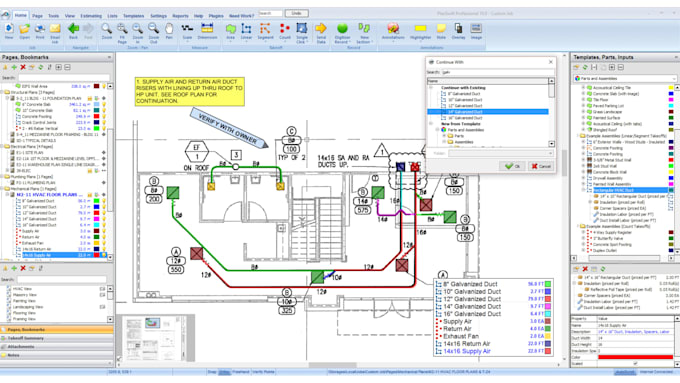680x383 pixels.
Task: Click the Need Work? link
Action: click(241, 16)
